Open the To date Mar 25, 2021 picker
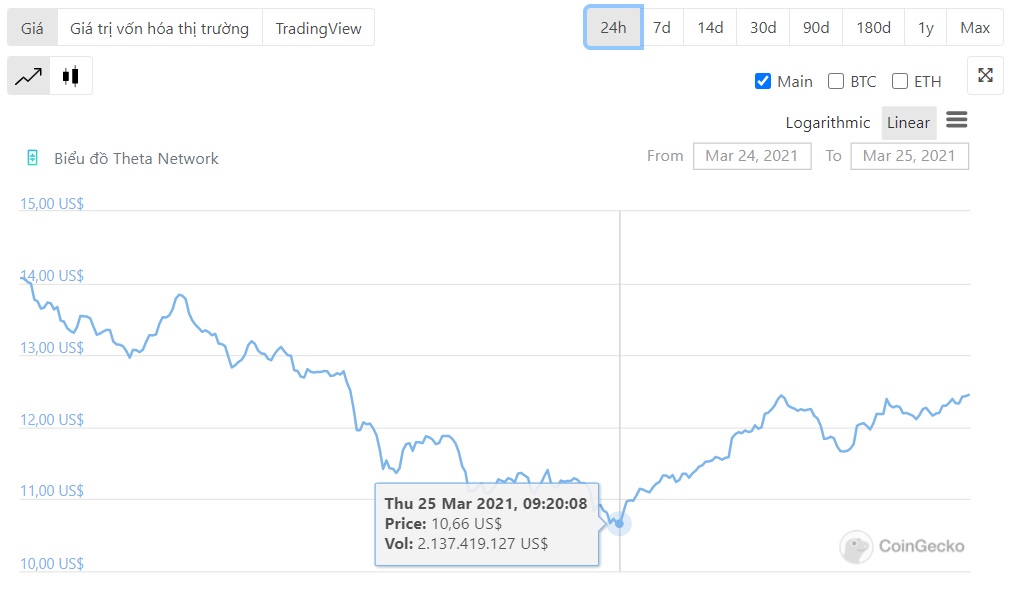The width and height of the screenshot is (1011, 589). [909, 156]
